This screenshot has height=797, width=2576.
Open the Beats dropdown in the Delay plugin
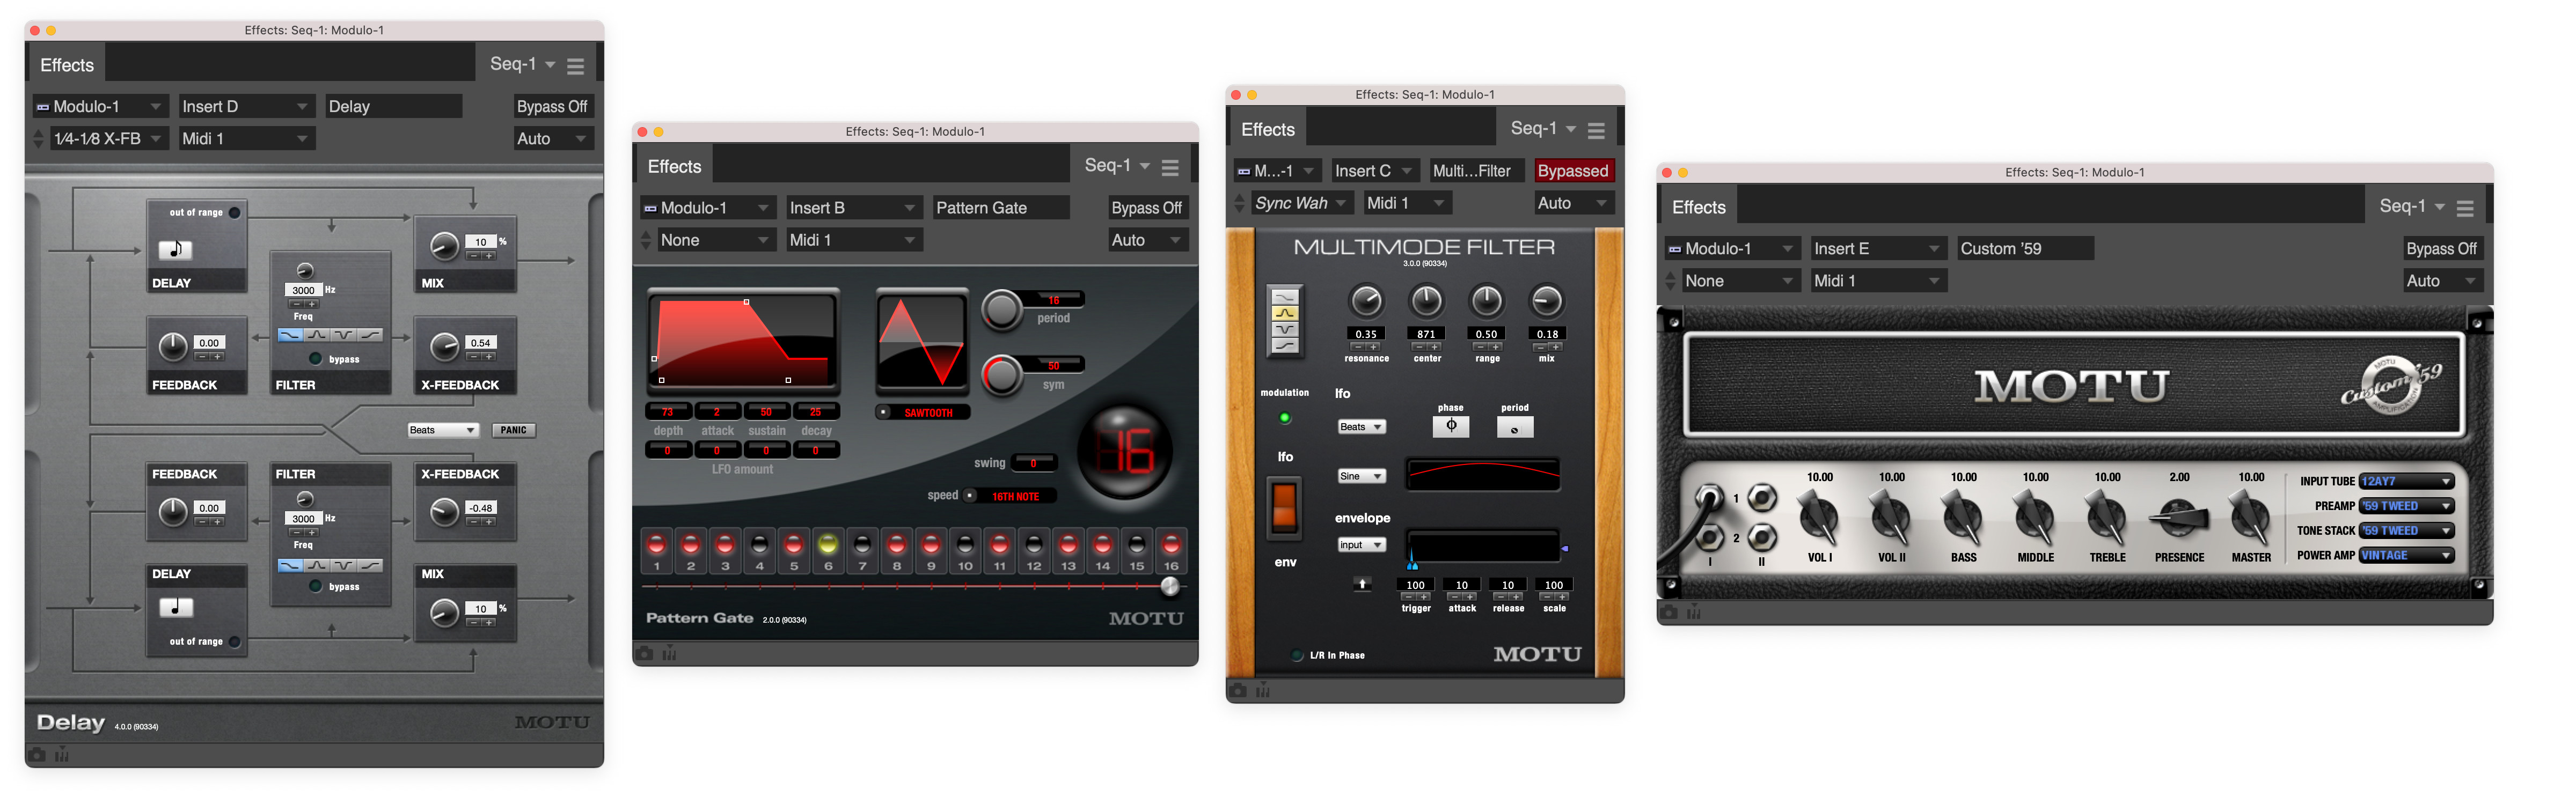(x=443, y=430)
